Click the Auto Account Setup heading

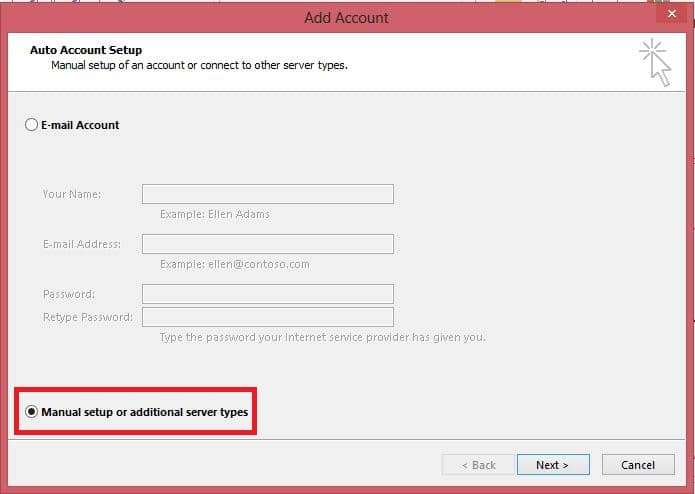tap(86, 50)
